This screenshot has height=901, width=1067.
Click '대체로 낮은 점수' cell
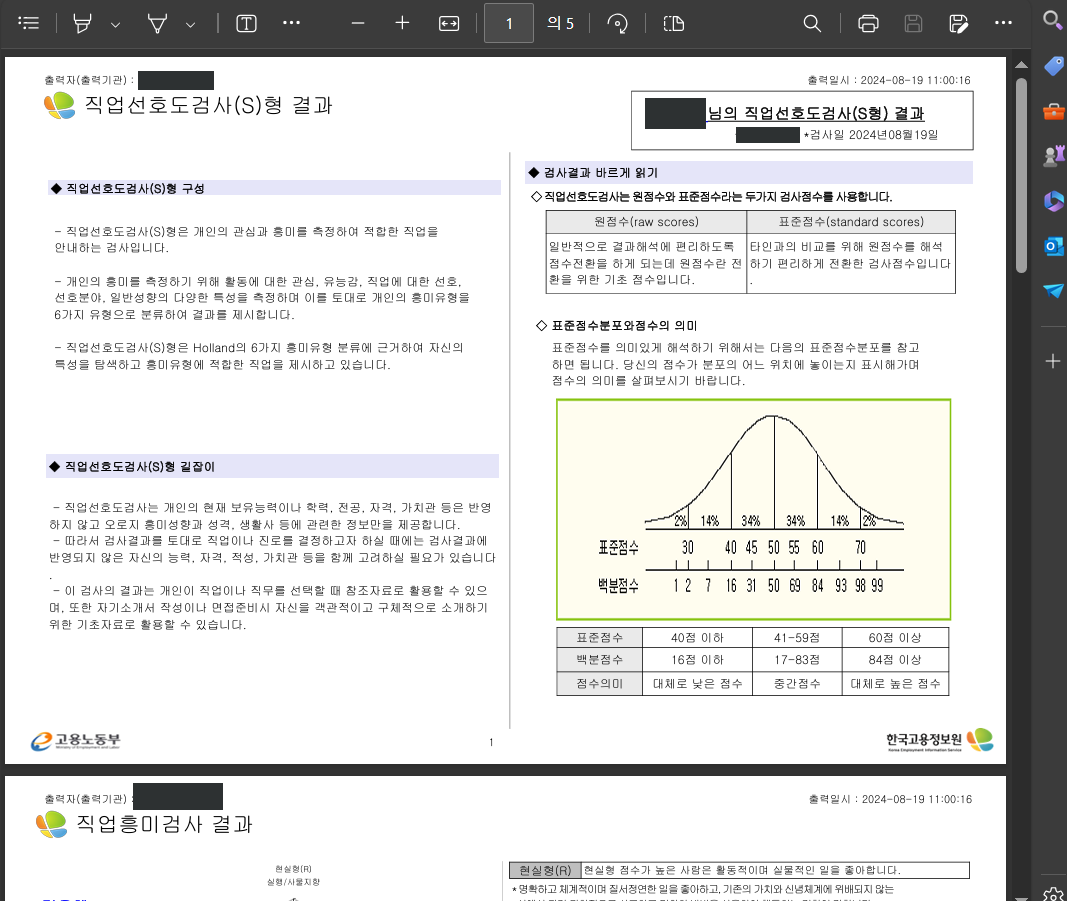tap(697, 683)
